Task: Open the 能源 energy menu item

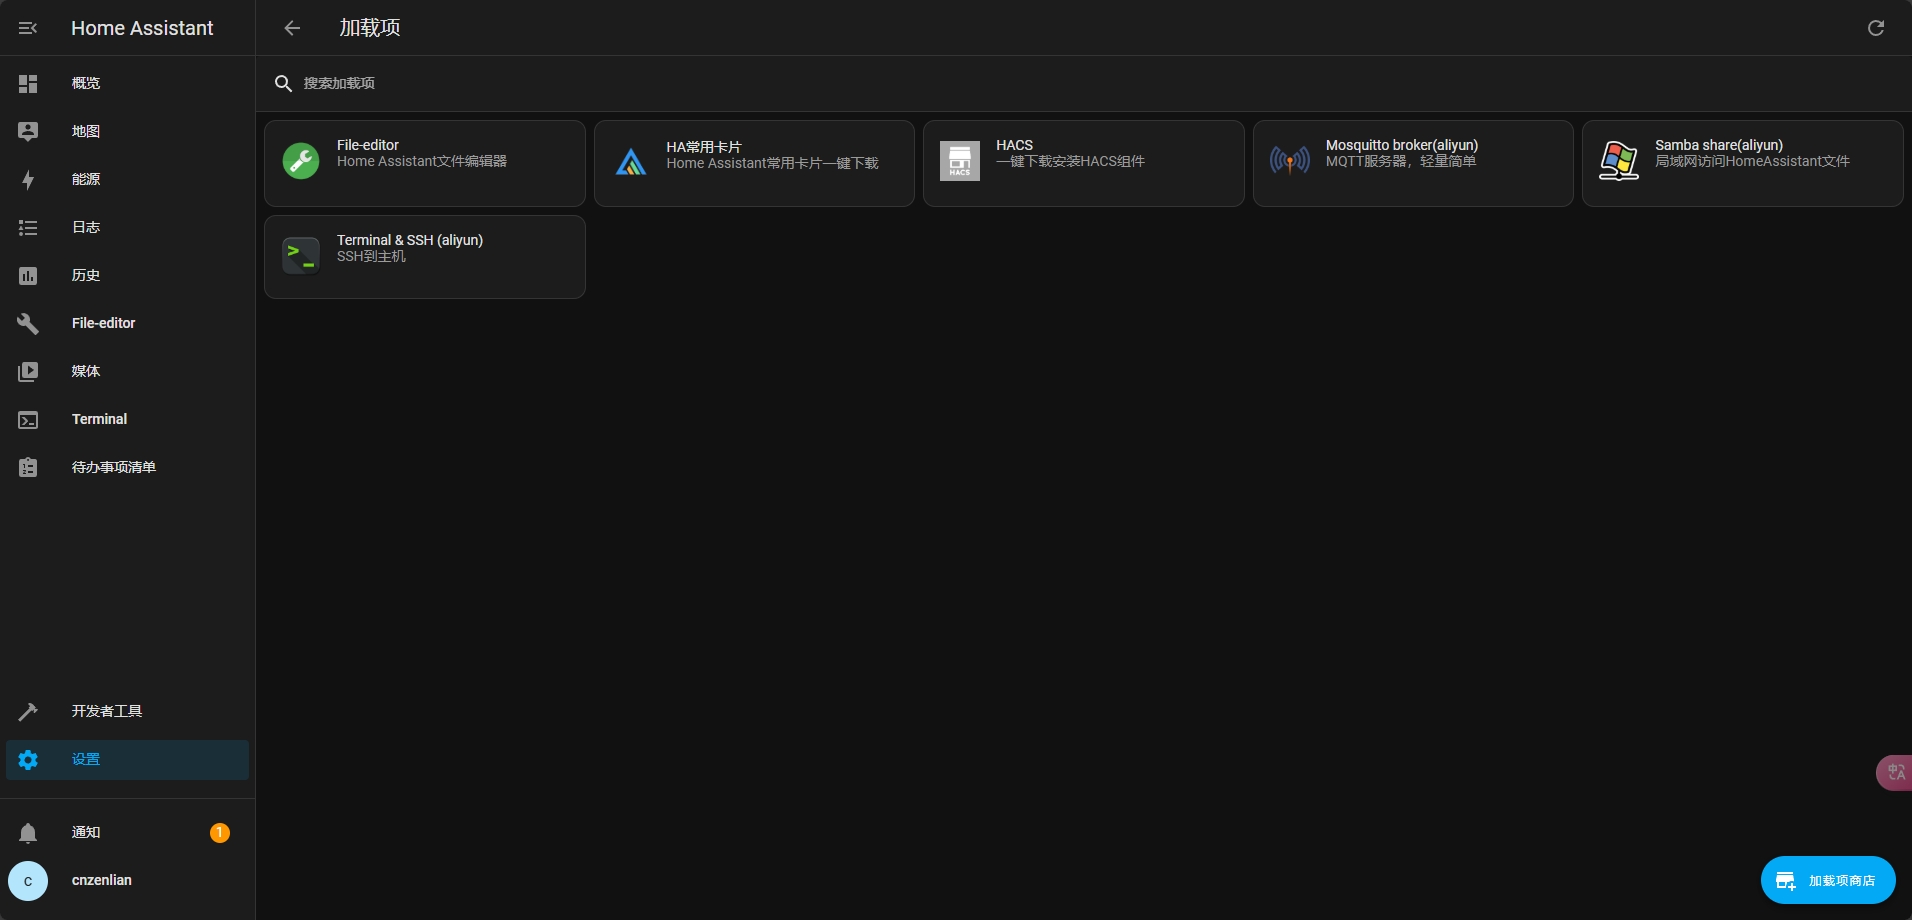Action: click(127, 179)
